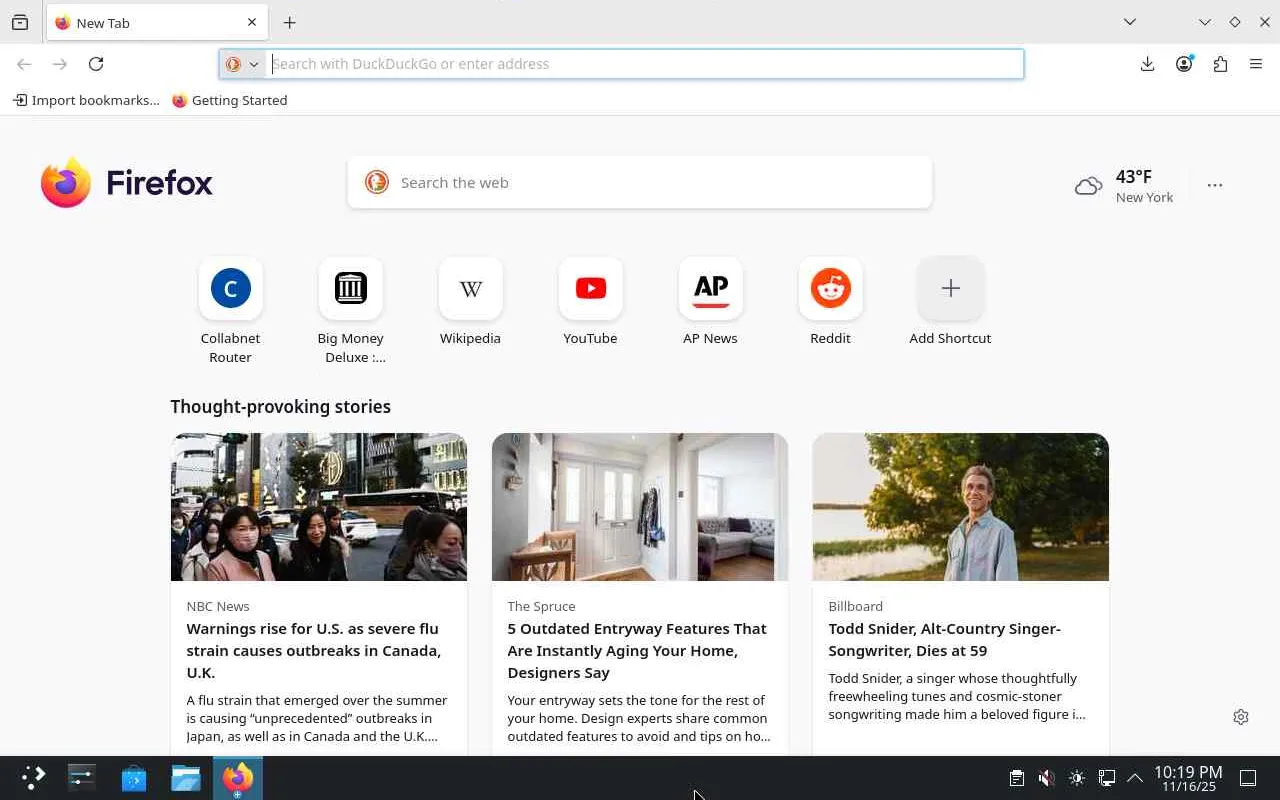Open a new tab with the plus button
The width and height of the screenshot is (1280, 800).
pos(289,22)
